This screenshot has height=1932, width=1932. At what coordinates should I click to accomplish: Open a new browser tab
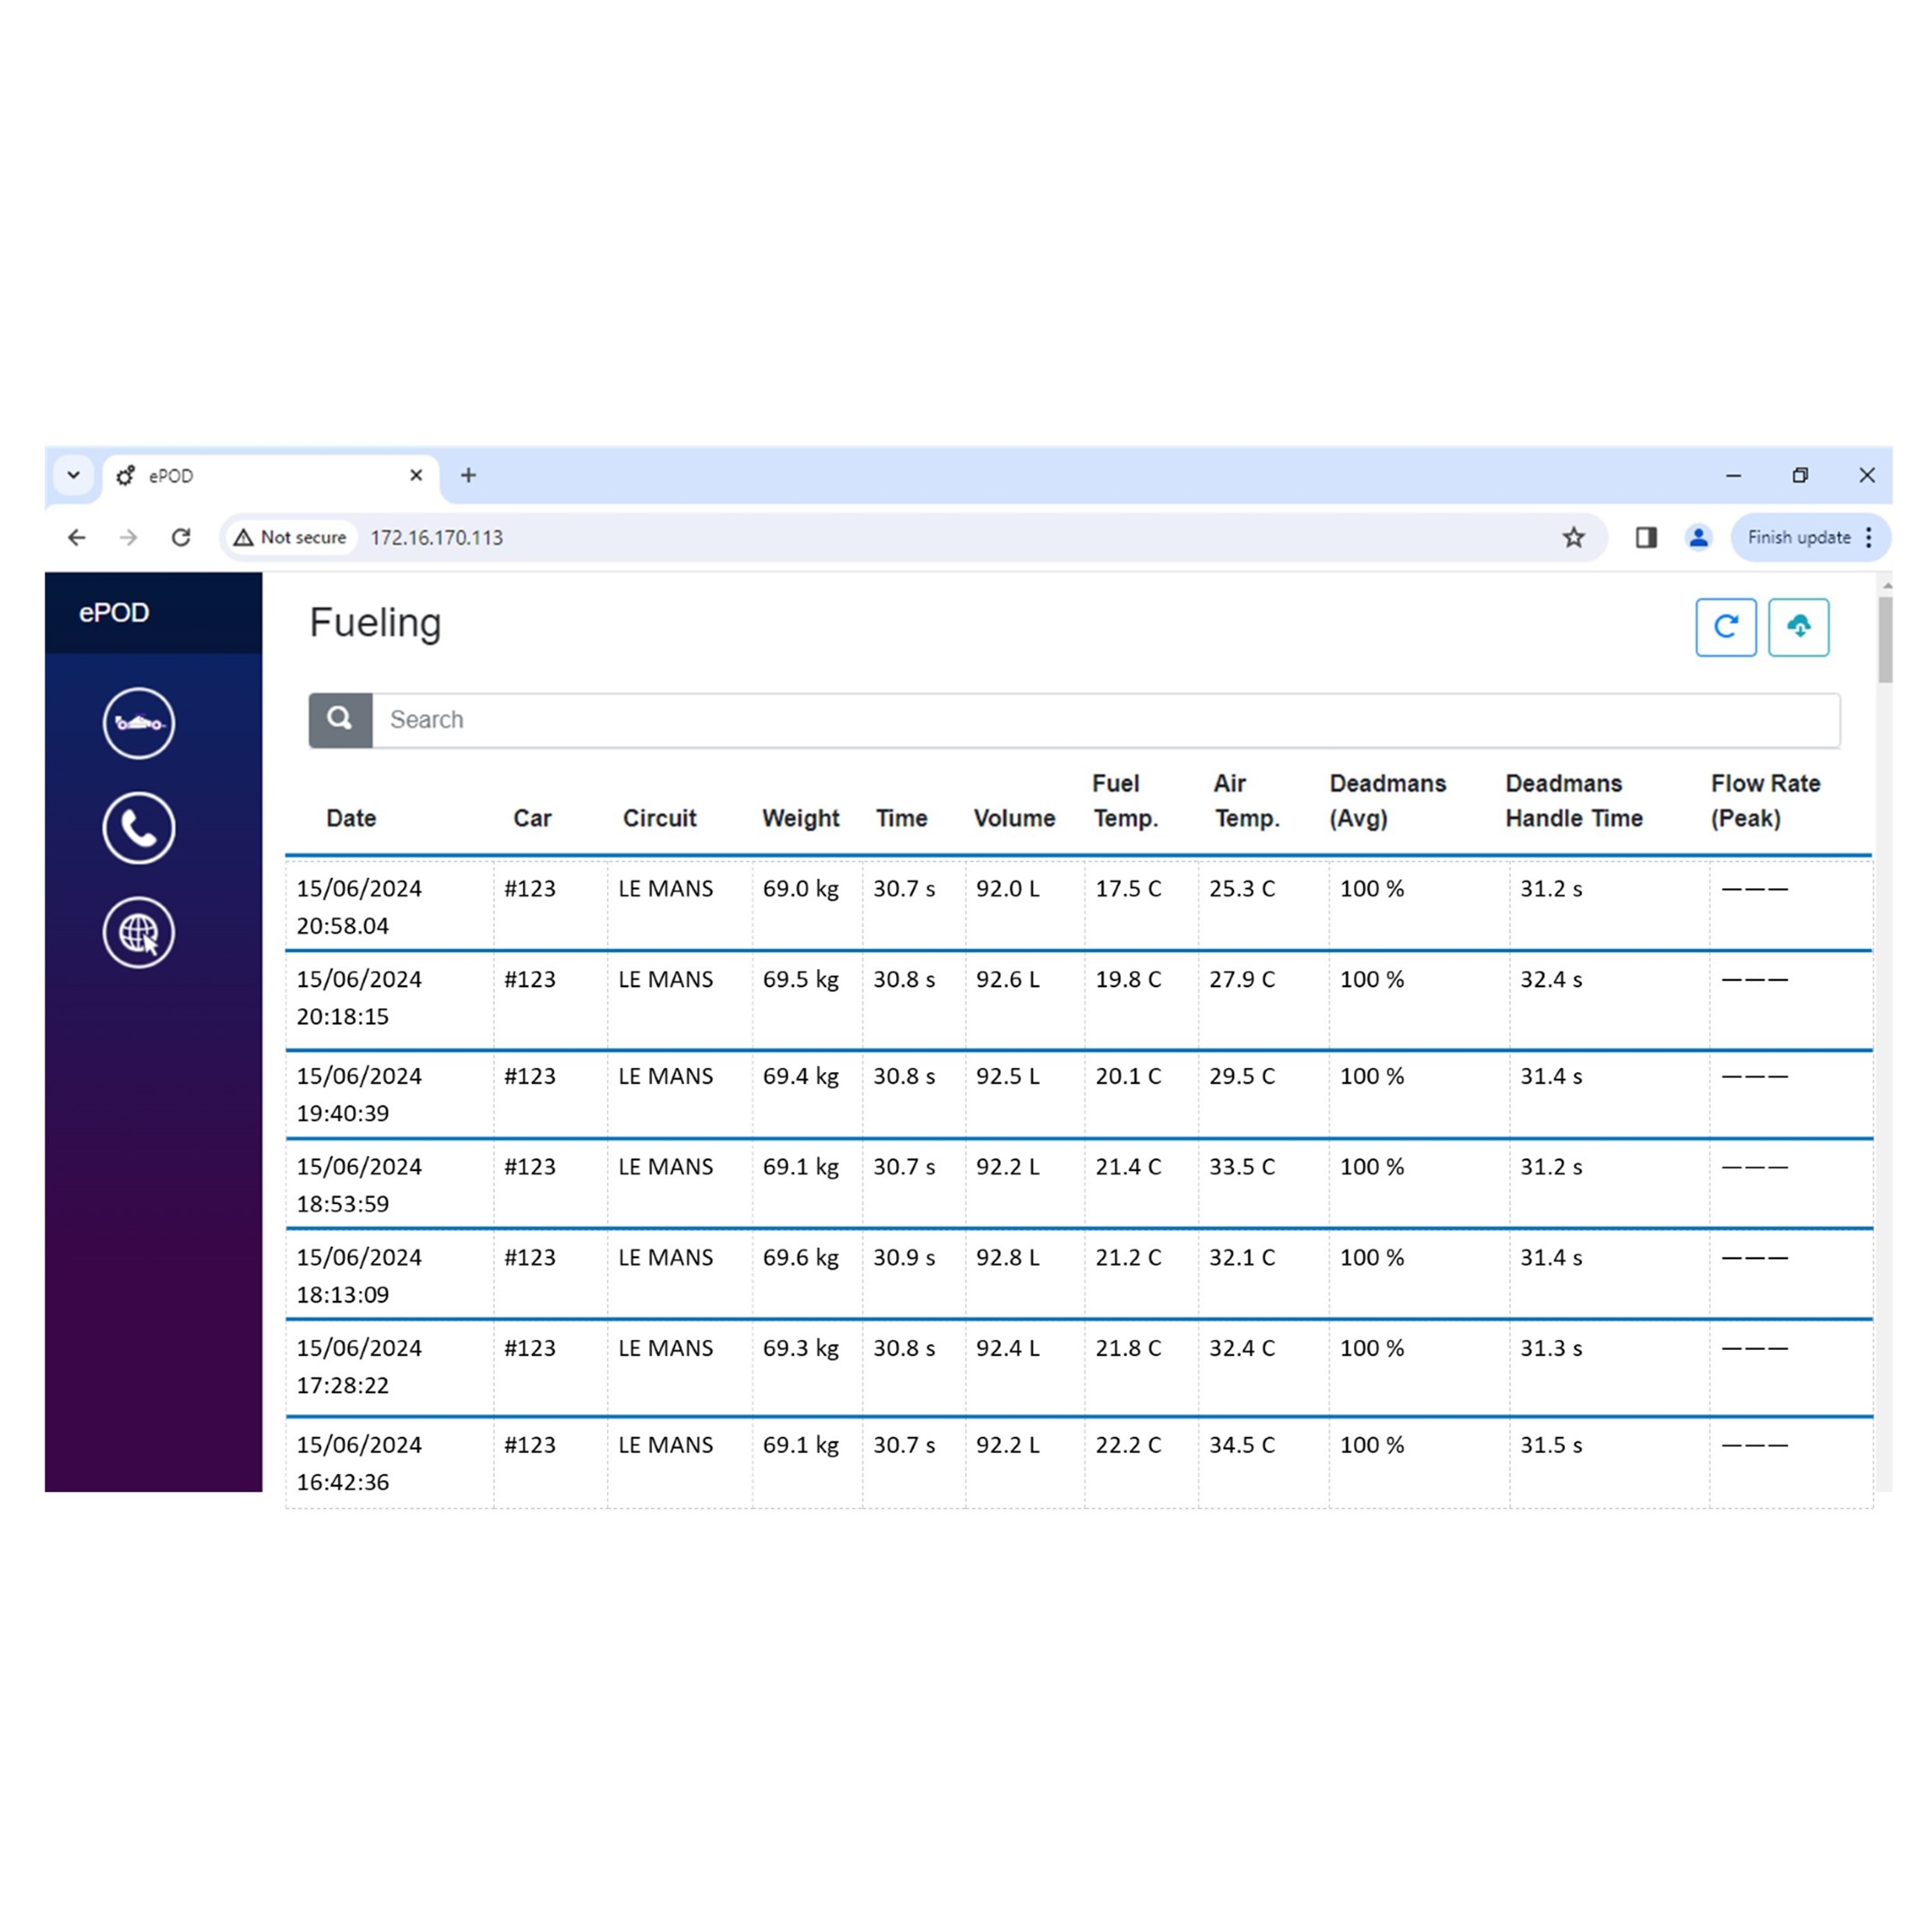tap(468, 475)
